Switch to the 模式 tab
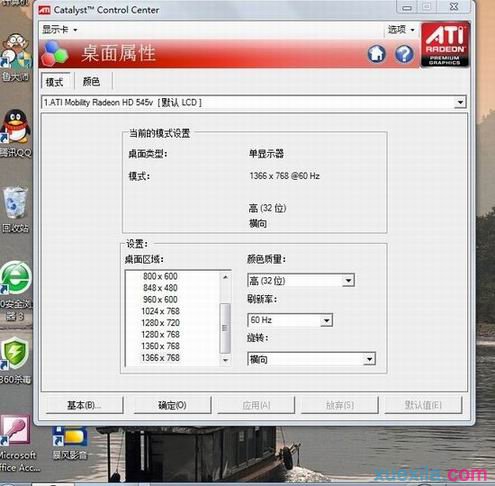 (x=55, y=82)
